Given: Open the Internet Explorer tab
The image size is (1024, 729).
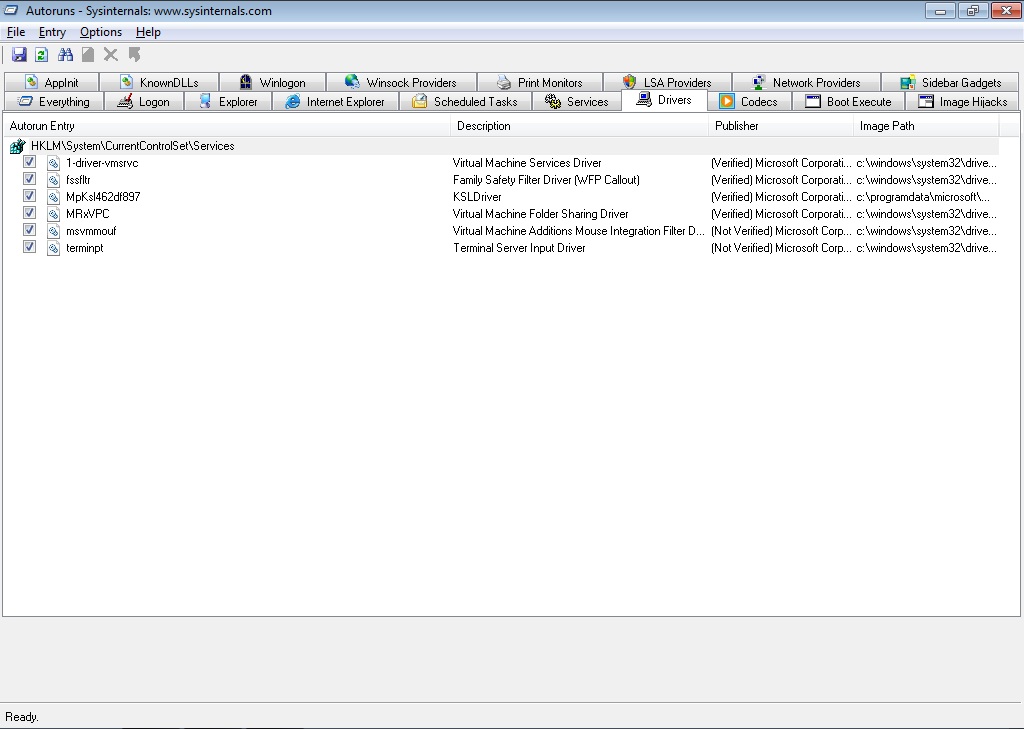Looking at the screenshot, I should 335,101.
